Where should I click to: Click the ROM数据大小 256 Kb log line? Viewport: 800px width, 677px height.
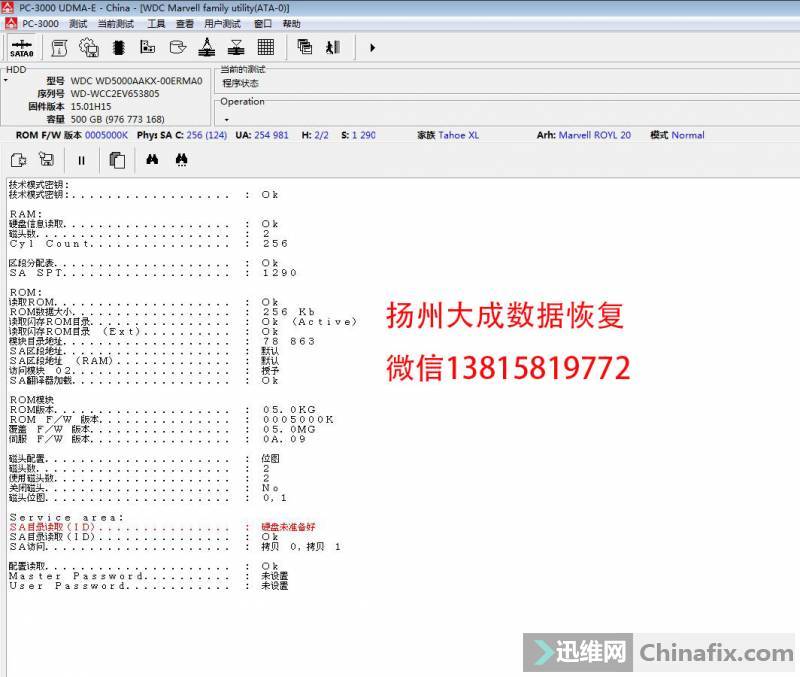(x=162, y=312)
